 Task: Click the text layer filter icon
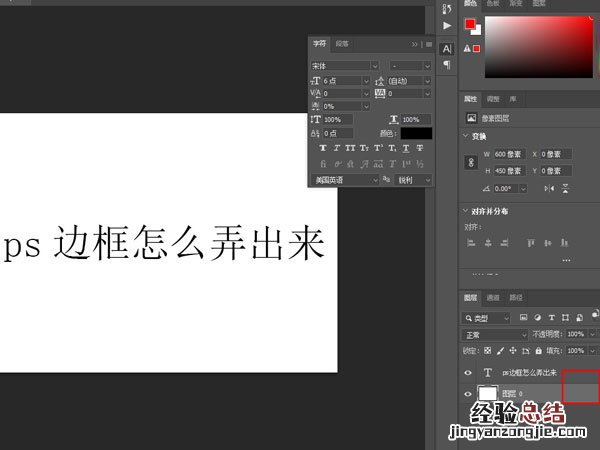(551, 317)
